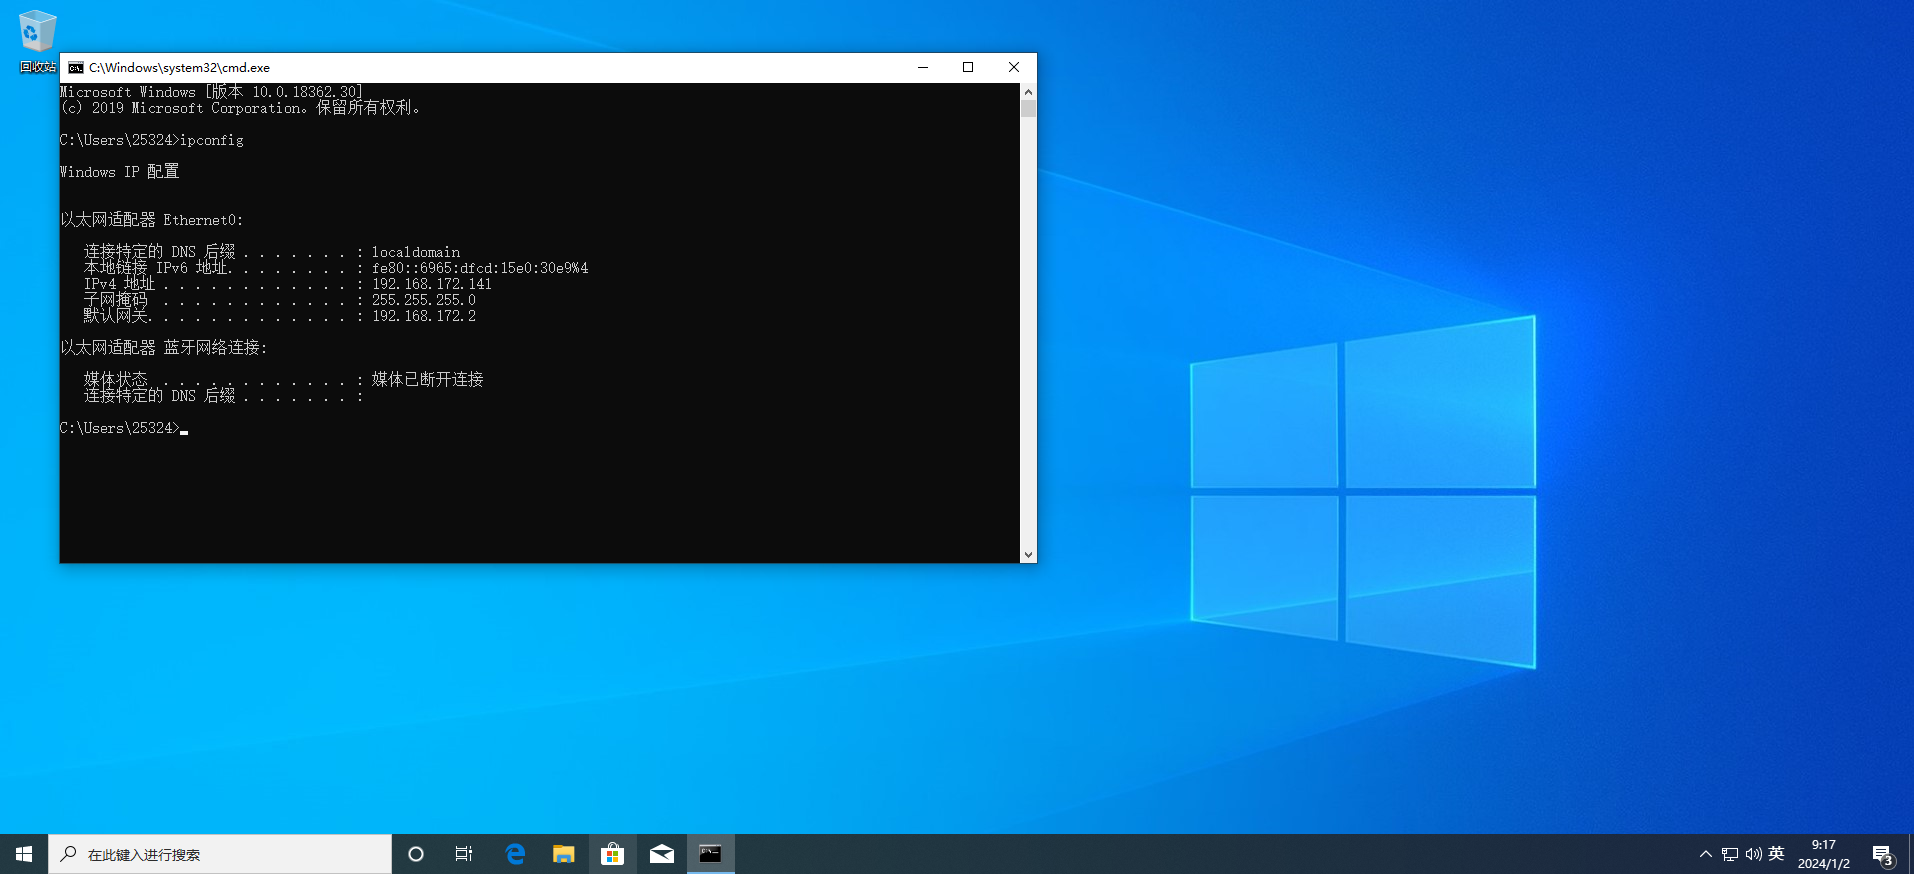The height and width of the screenshot is (874, 1914).
Task: Switch input language indicator 英
Action: point(1776,854)
